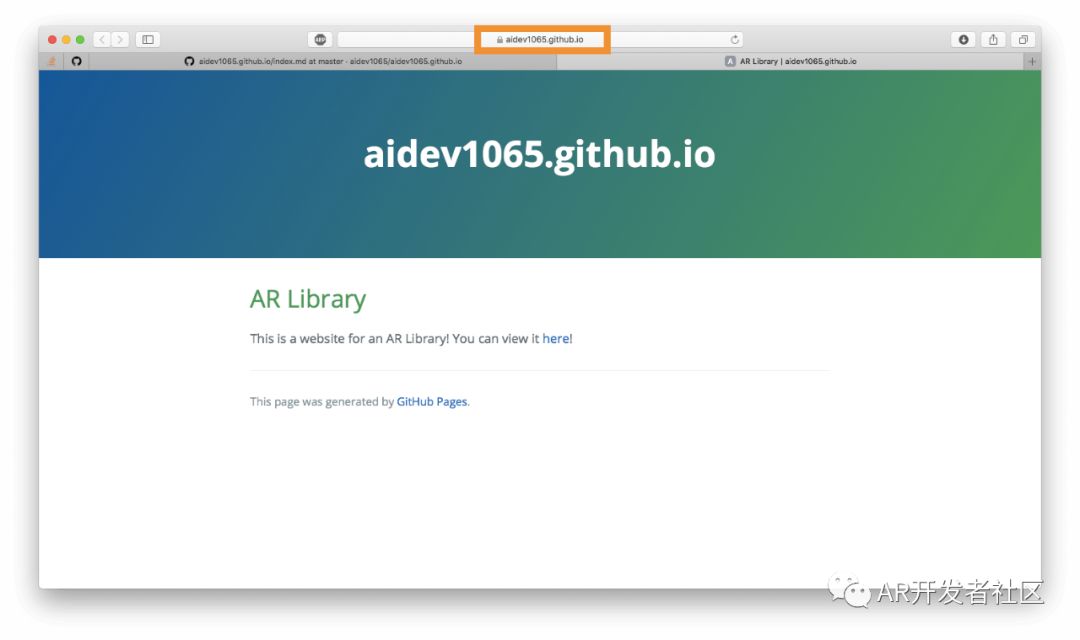Go back with the Safari back arrow

click(x=102, y=39)
